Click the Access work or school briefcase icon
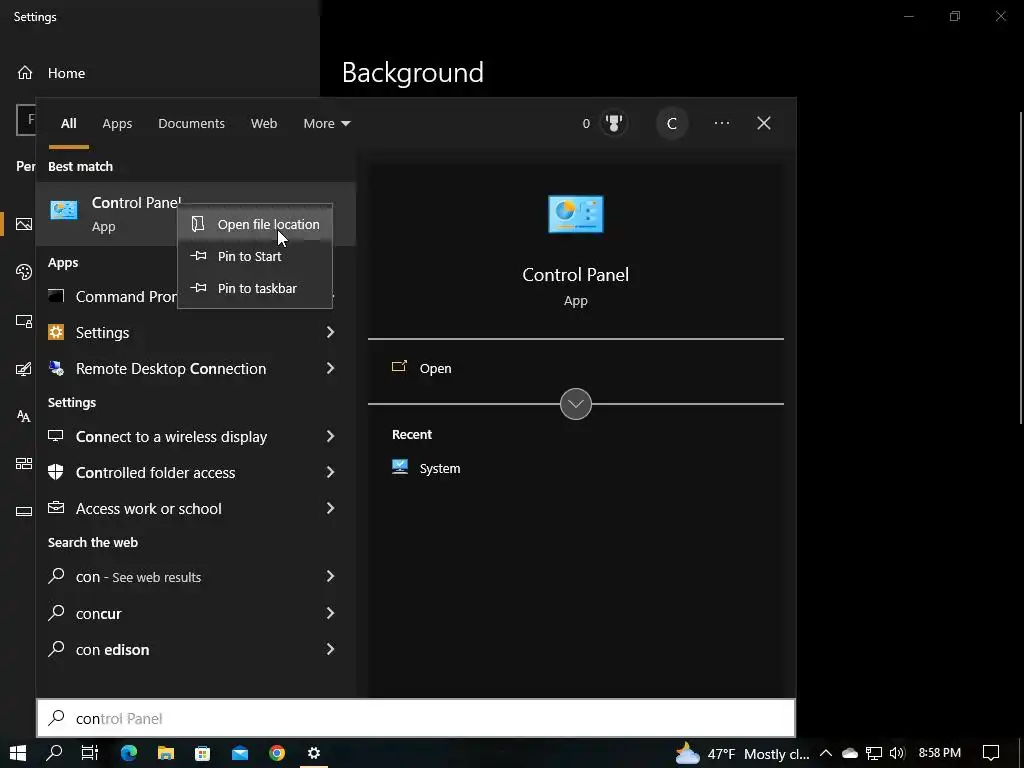This screenshot has height=768, width=1024. (56, 508)
